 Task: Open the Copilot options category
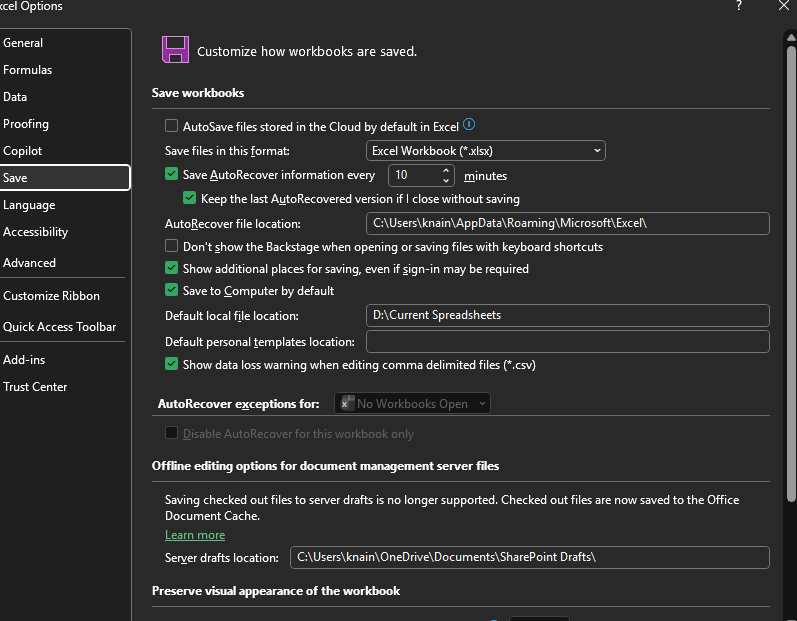click(x=65, y=150)
